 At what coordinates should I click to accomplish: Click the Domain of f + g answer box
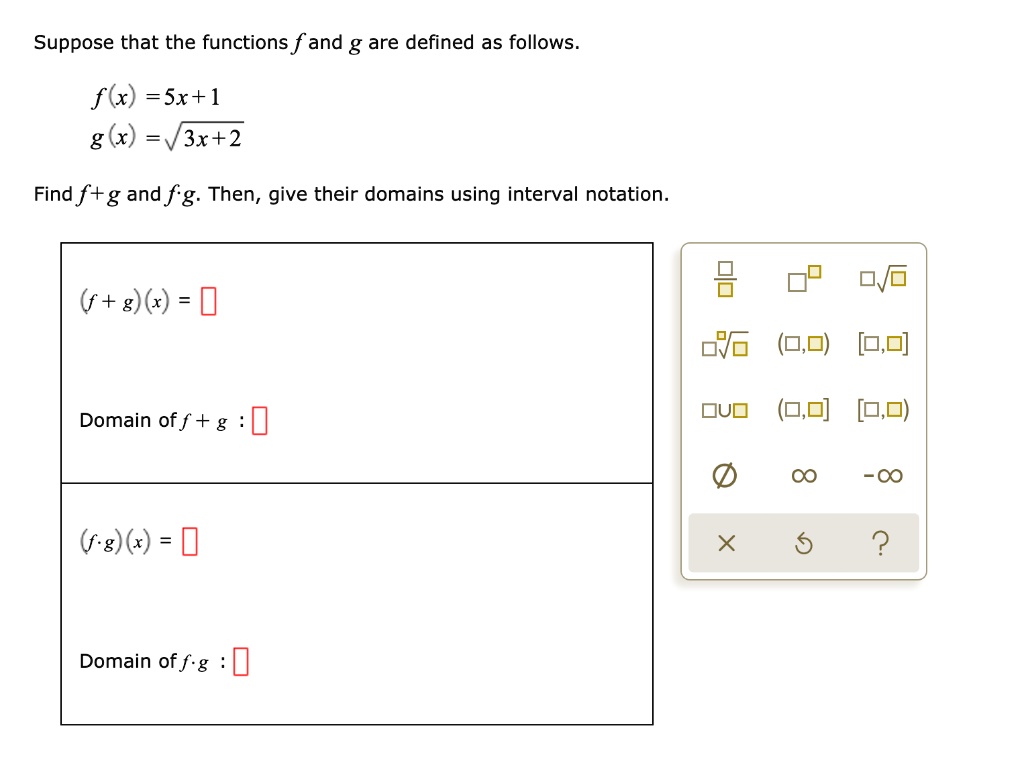pyautogui.click(x=260, y=421)
